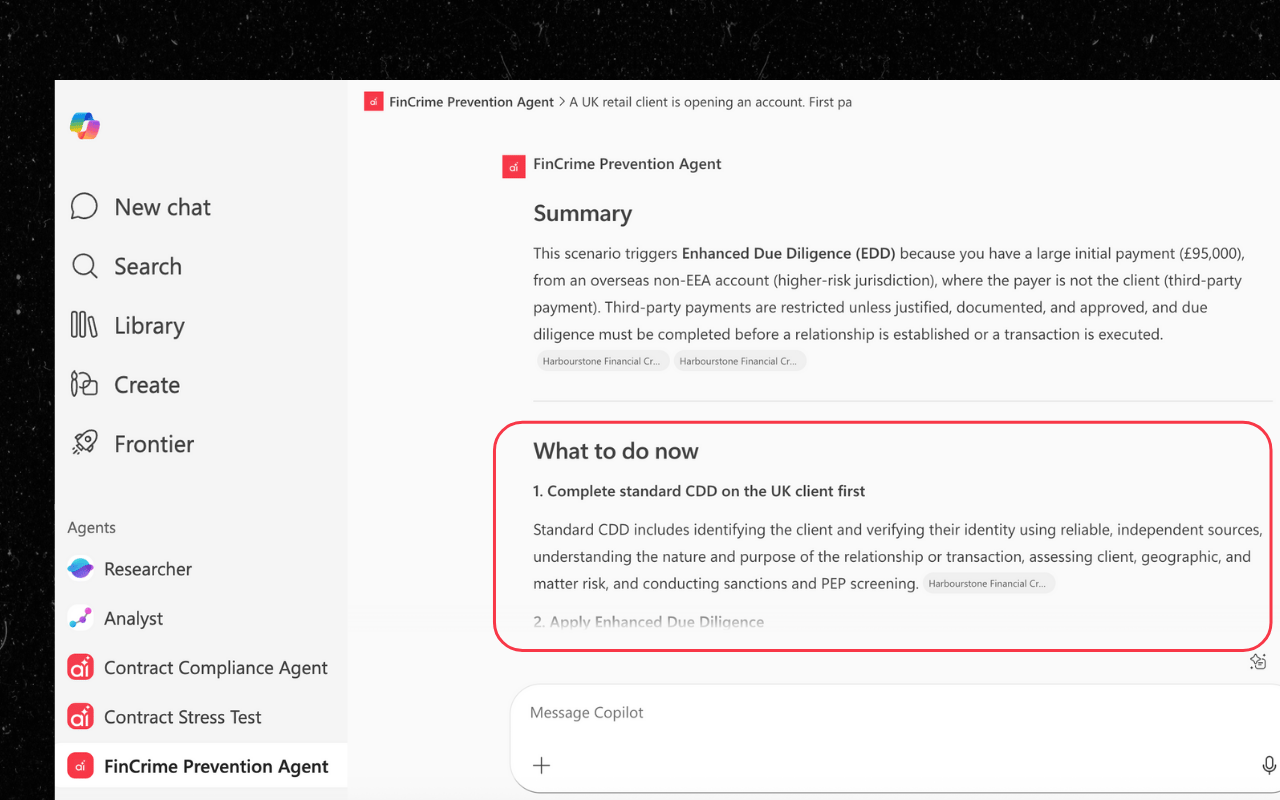Image resolution: width=1280 pixels, height=800 pixels.
Task: Click the icon below the response's right edge
Action: pyautogui.click(x=1258, y=662)
